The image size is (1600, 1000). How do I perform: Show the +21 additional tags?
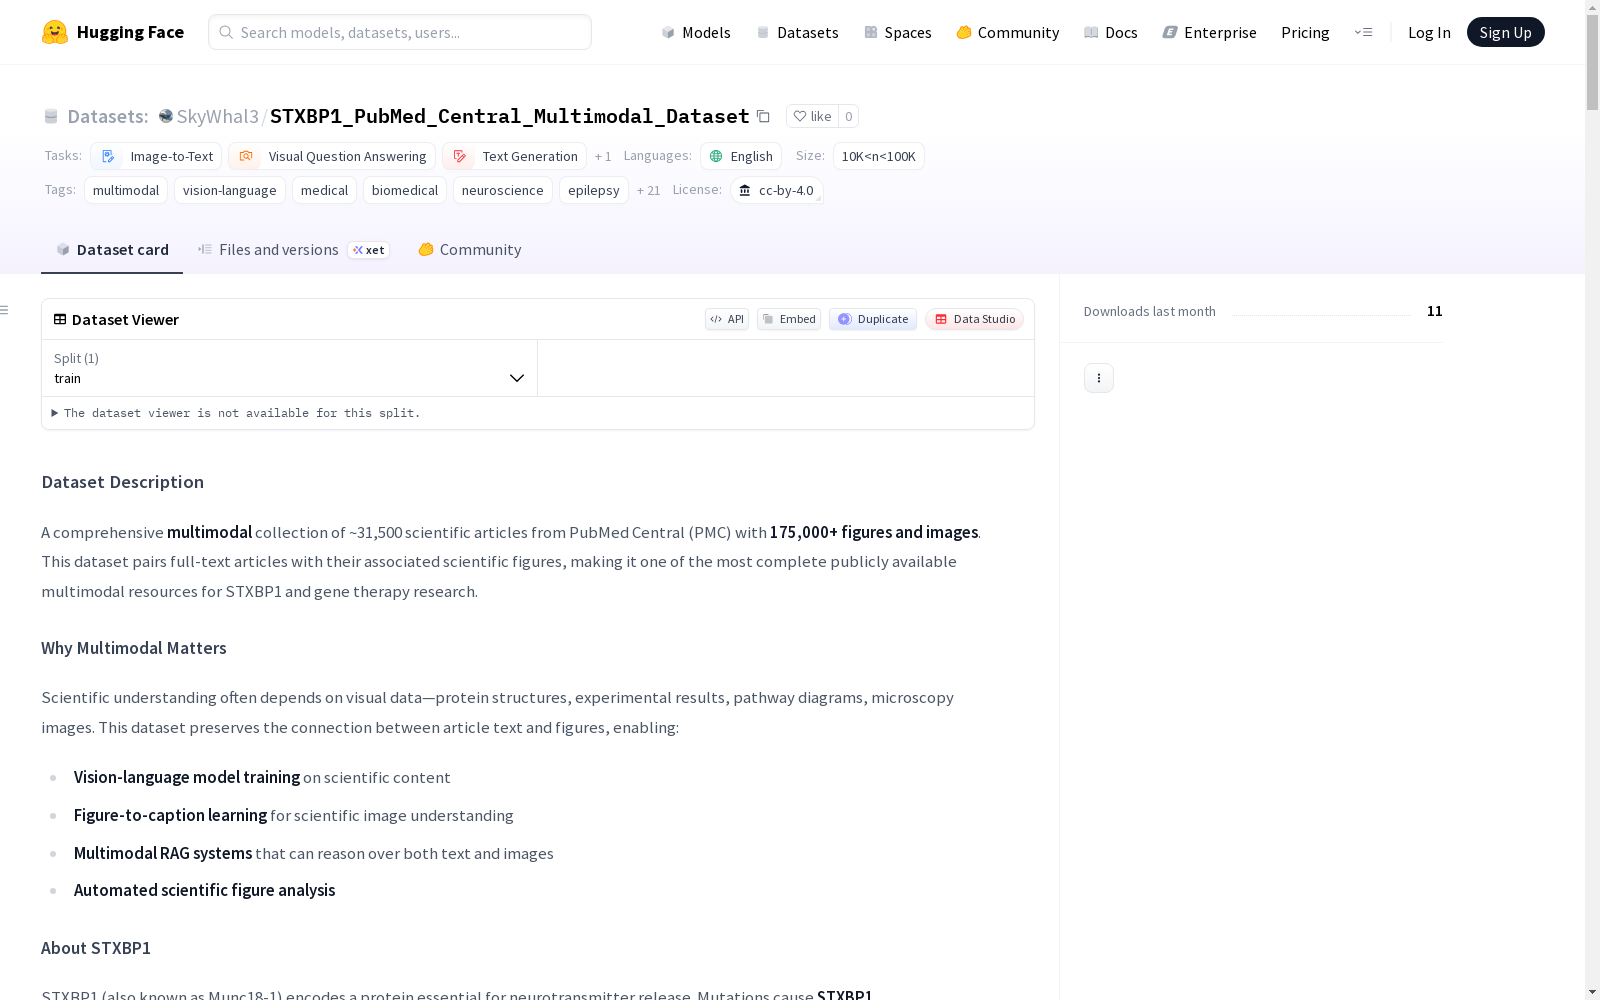click(648, 190)
